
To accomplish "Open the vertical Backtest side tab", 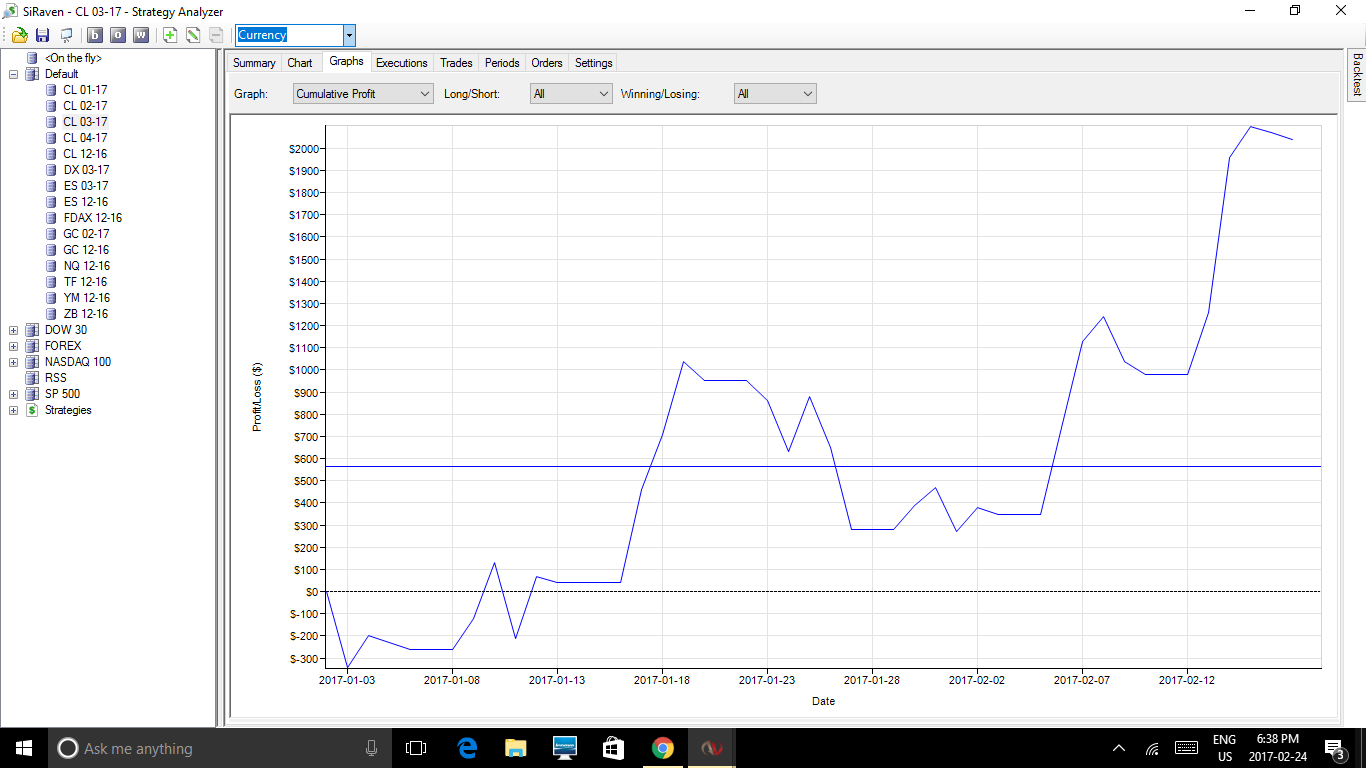I will coord(1357,74).
